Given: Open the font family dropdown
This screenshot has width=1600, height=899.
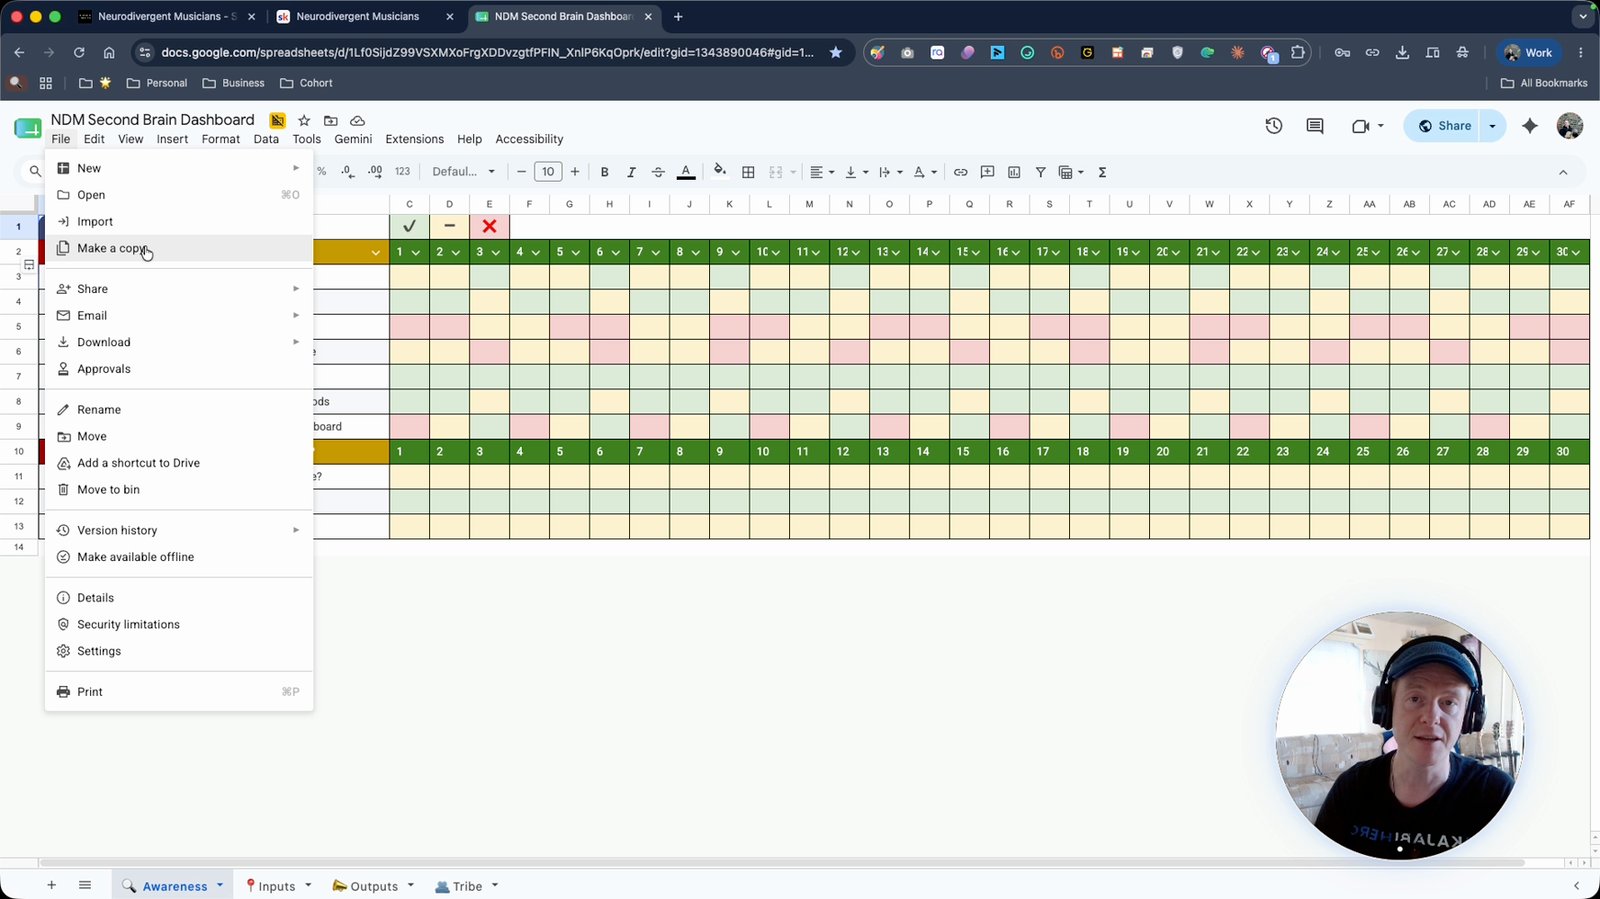Looking at the screenshot, I should click(x=463, y=172).
